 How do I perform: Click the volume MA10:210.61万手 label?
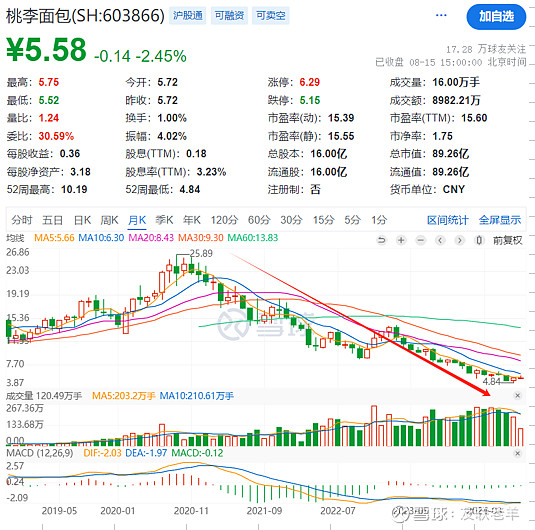pos(197,396)
